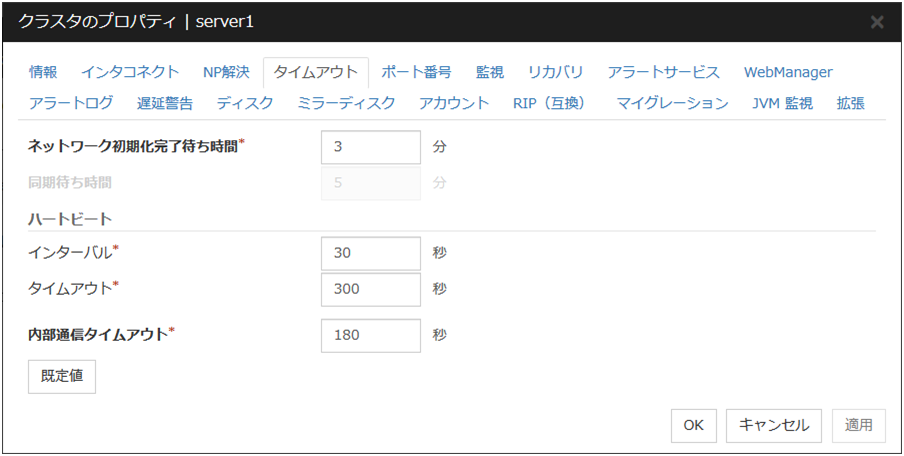This screenshot has height=456, width=904.
Task: Open the アラートサービス tab
Action: [663, 72]
